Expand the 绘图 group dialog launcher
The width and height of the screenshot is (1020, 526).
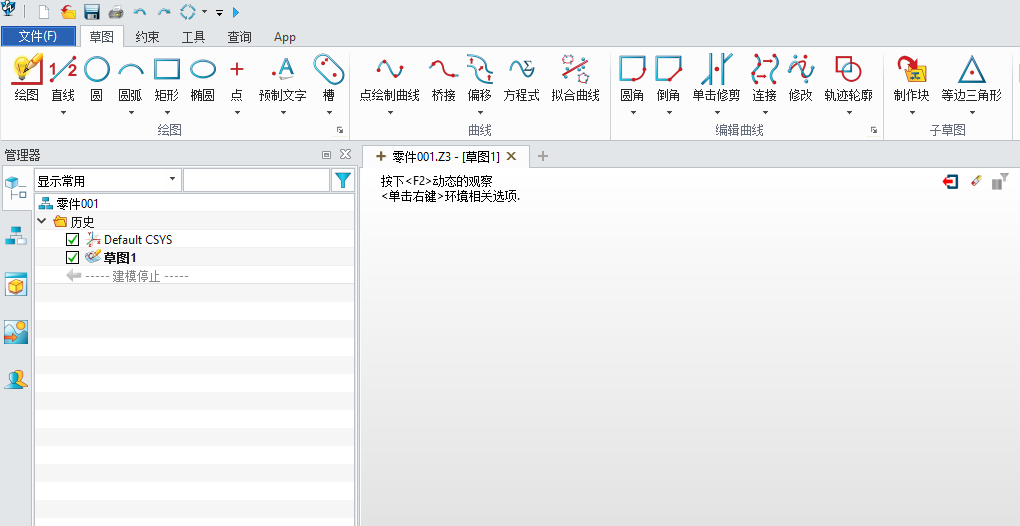pos(340,130)
